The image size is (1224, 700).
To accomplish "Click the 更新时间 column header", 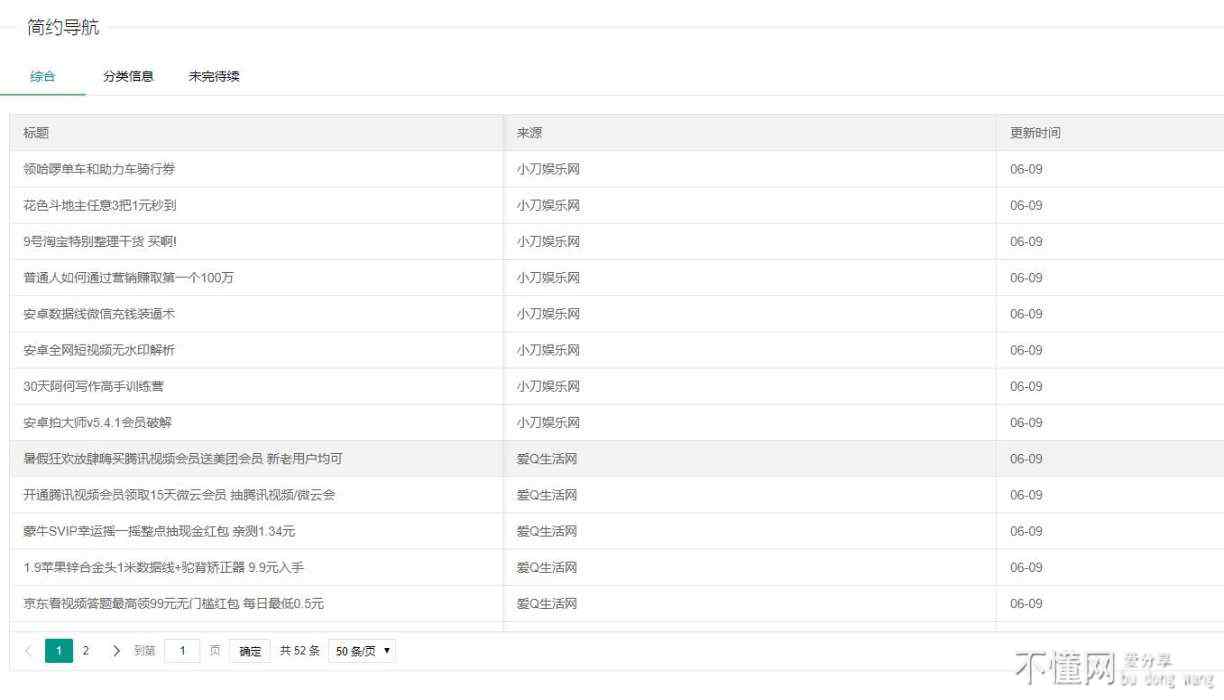I will point(1035,133).
